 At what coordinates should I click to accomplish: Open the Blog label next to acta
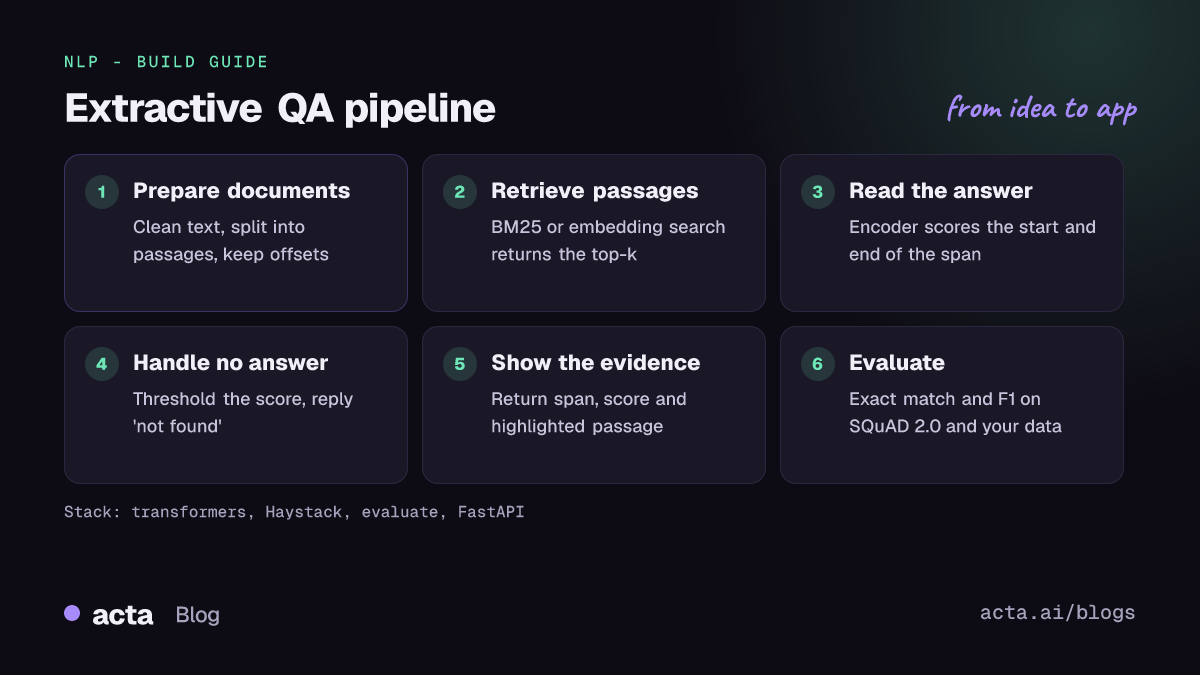[x=197, y=615]
